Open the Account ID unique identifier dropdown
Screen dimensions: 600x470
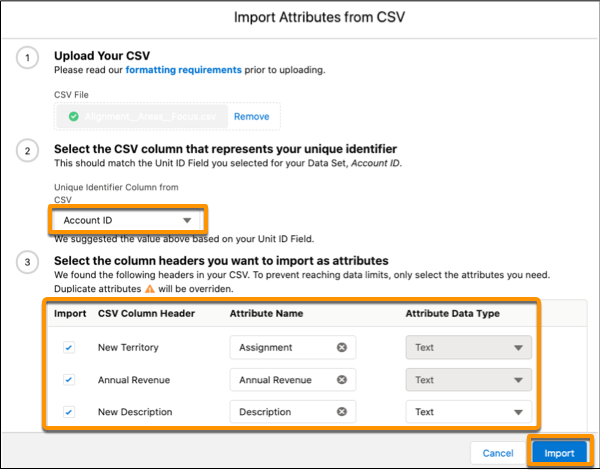[x=127, y=220]
